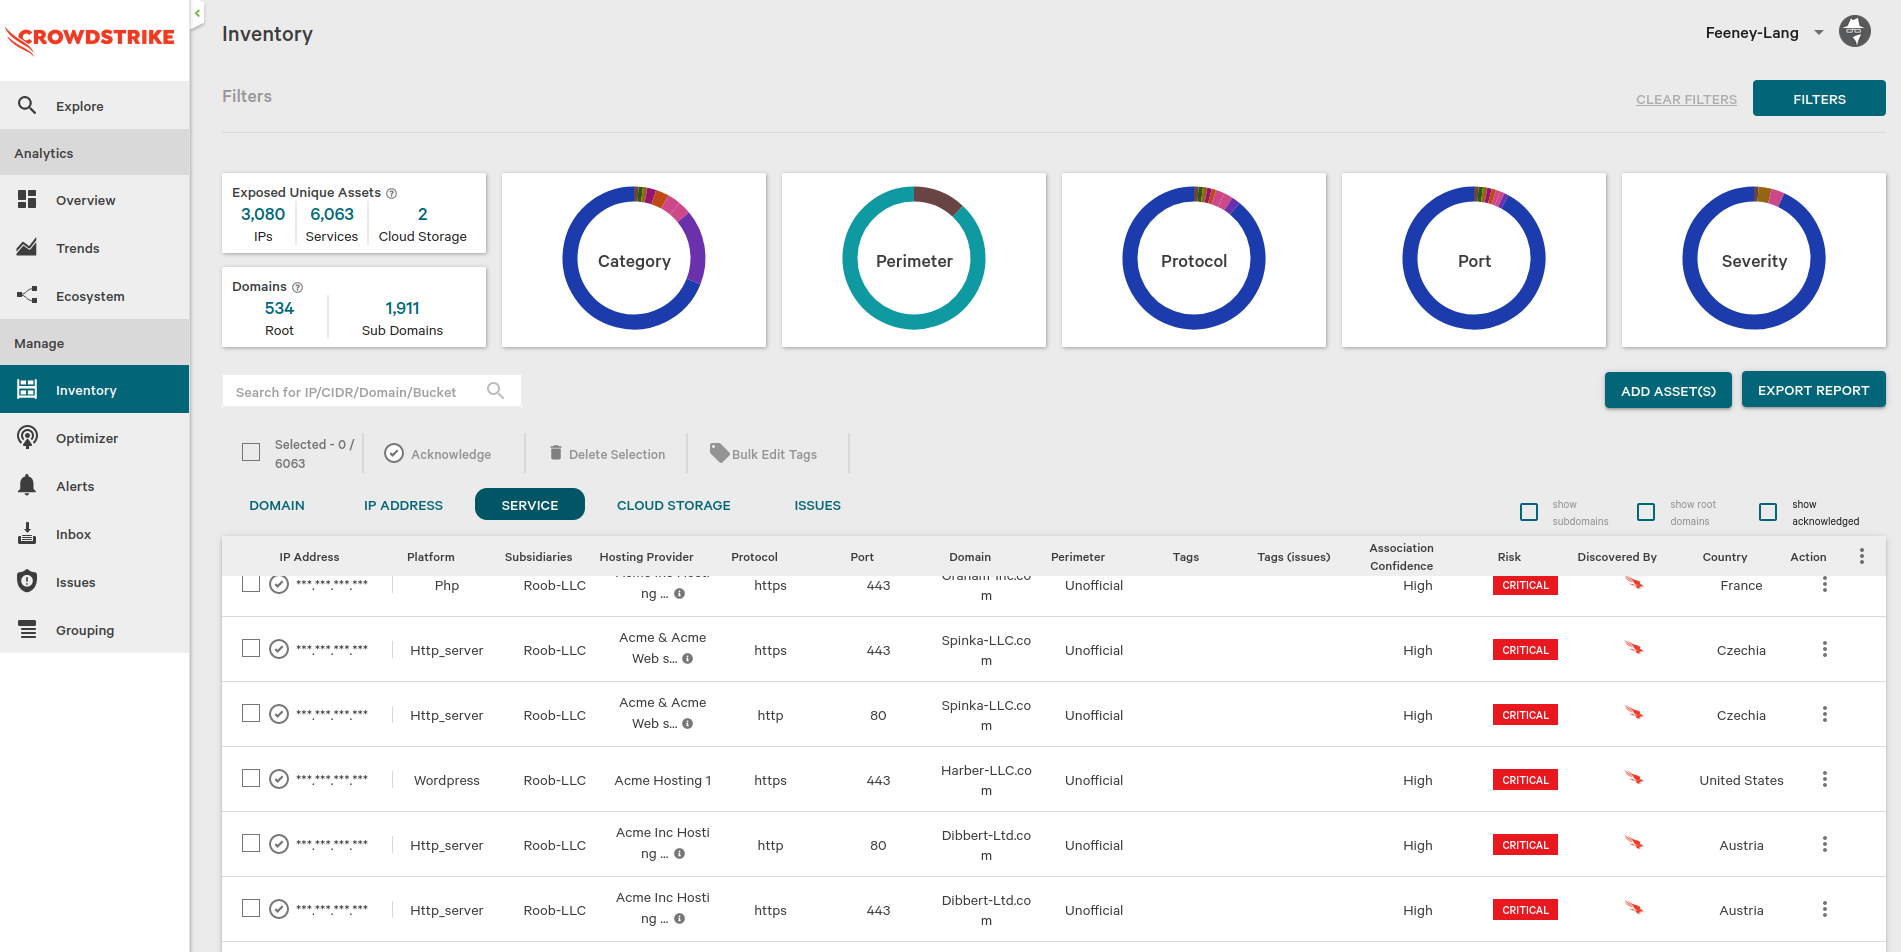The height and width of the screenshot is (952, 1901).
Task: Open the Ecosystem graph icon
Action: 27,295
